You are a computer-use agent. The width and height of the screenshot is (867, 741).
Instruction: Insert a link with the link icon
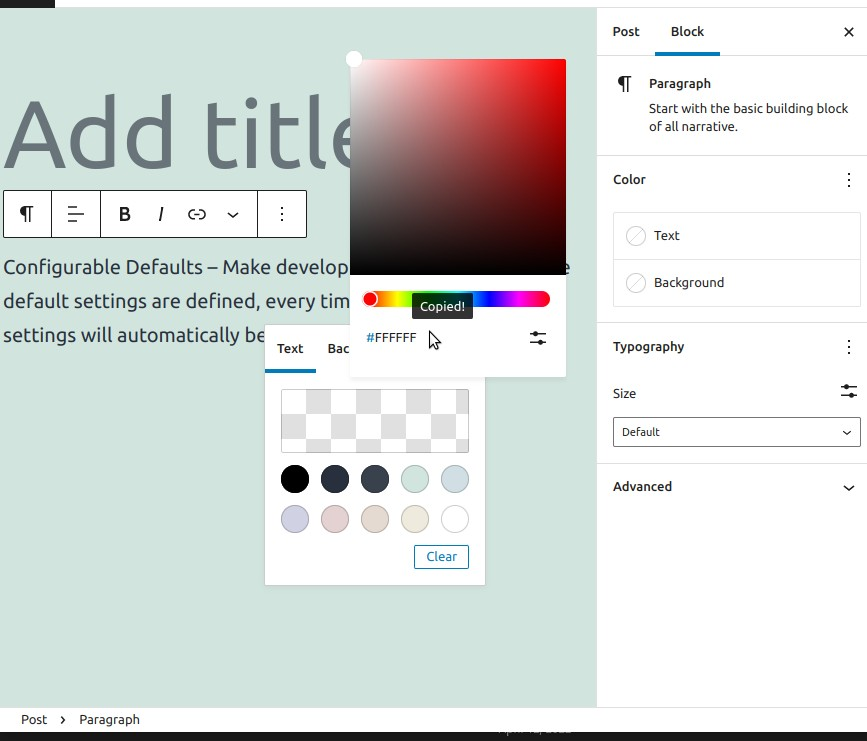(196, 214)
